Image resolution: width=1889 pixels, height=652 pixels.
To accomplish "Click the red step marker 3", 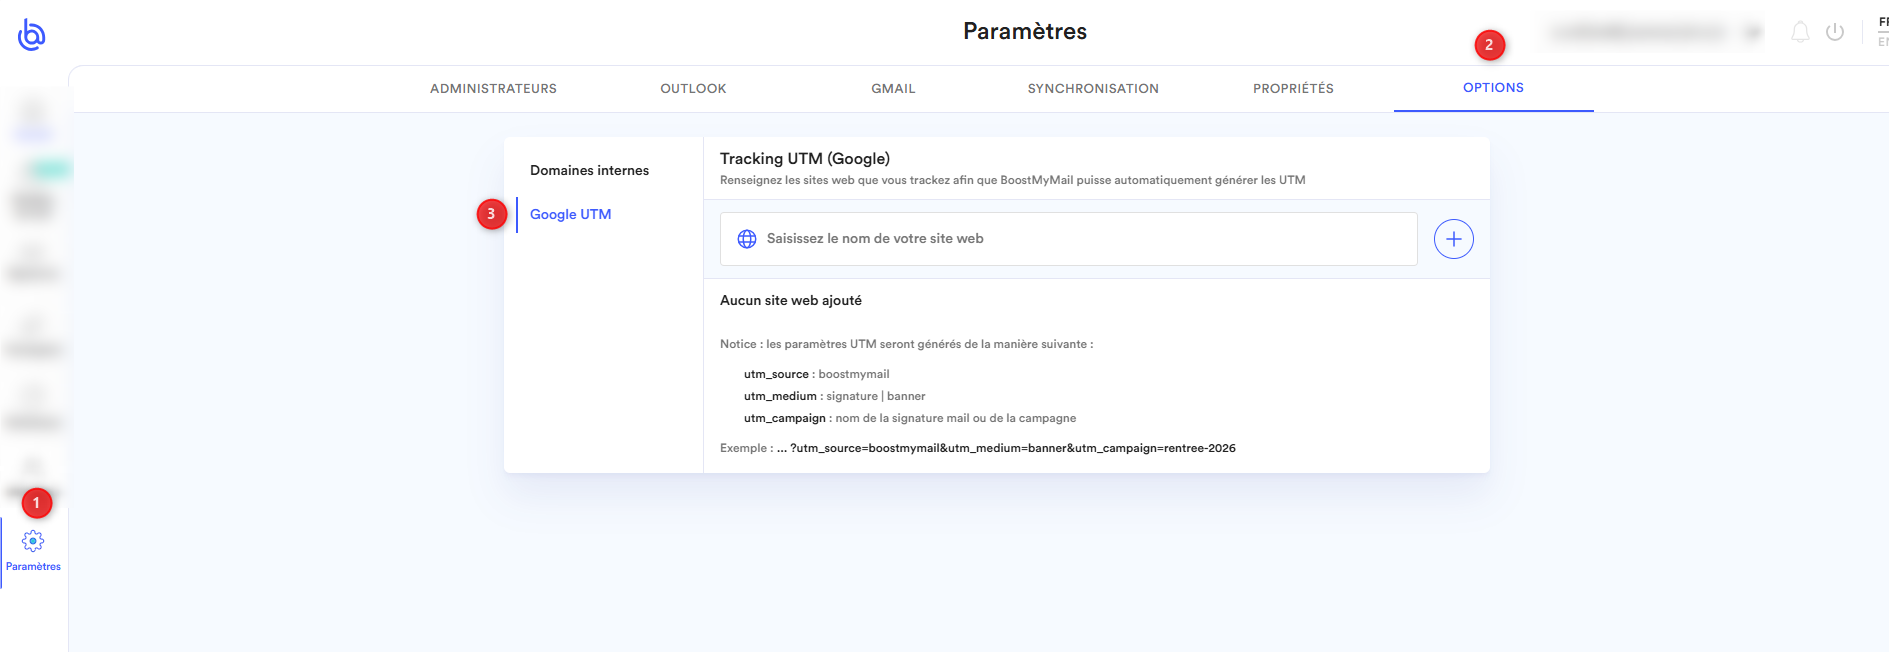I will (491, 214).
